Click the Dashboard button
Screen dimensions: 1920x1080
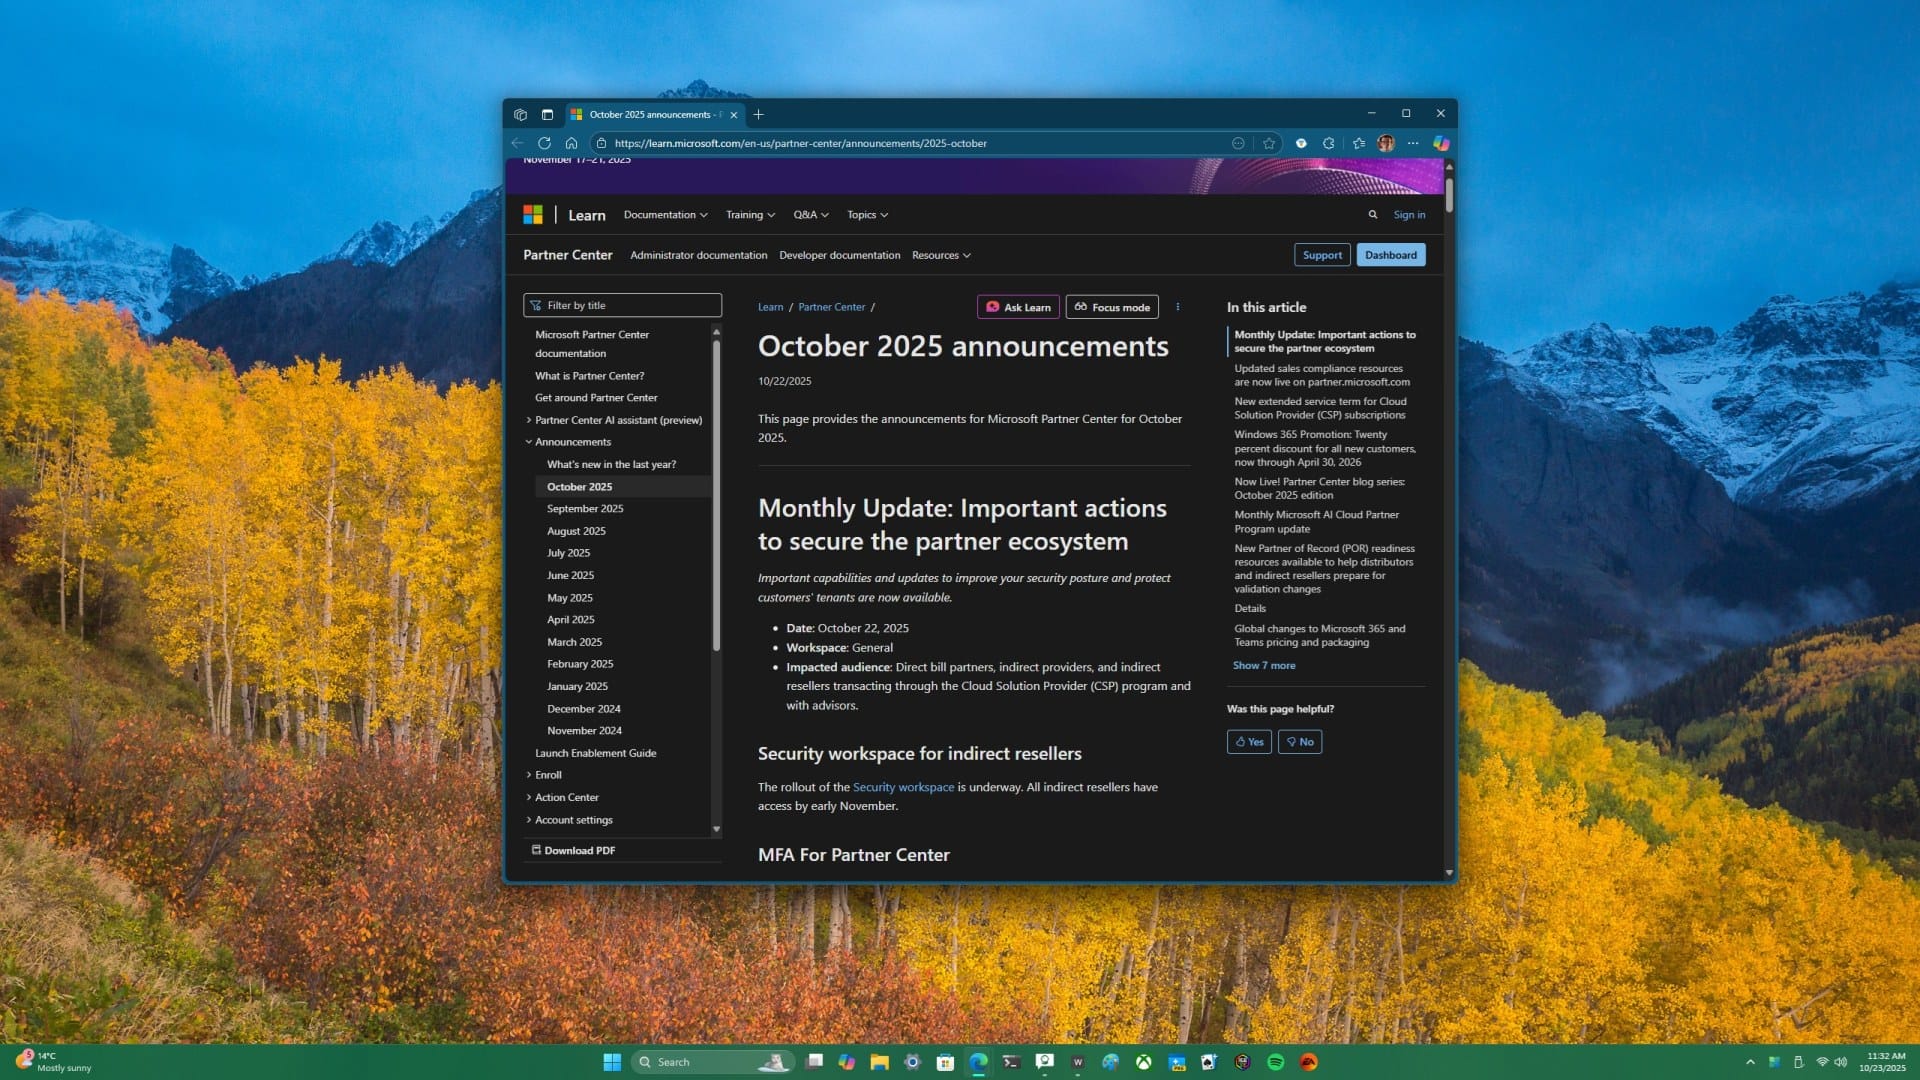click(1391, 255)
